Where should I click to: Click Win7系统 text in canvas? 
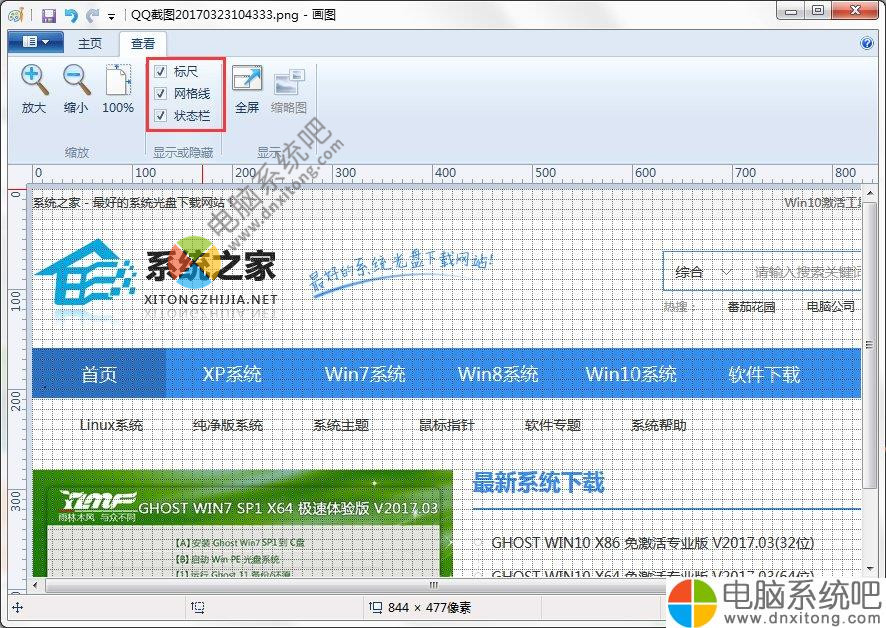click(365, 374)
